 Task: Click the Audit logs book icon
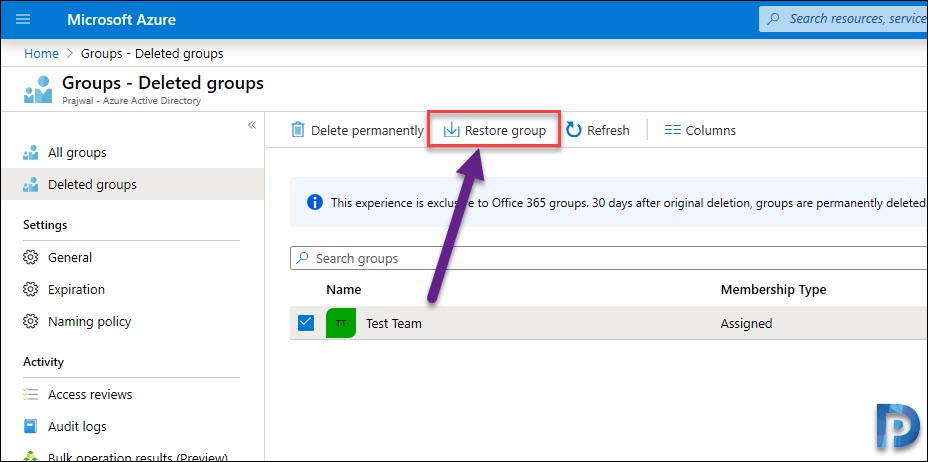coord(30,427)
